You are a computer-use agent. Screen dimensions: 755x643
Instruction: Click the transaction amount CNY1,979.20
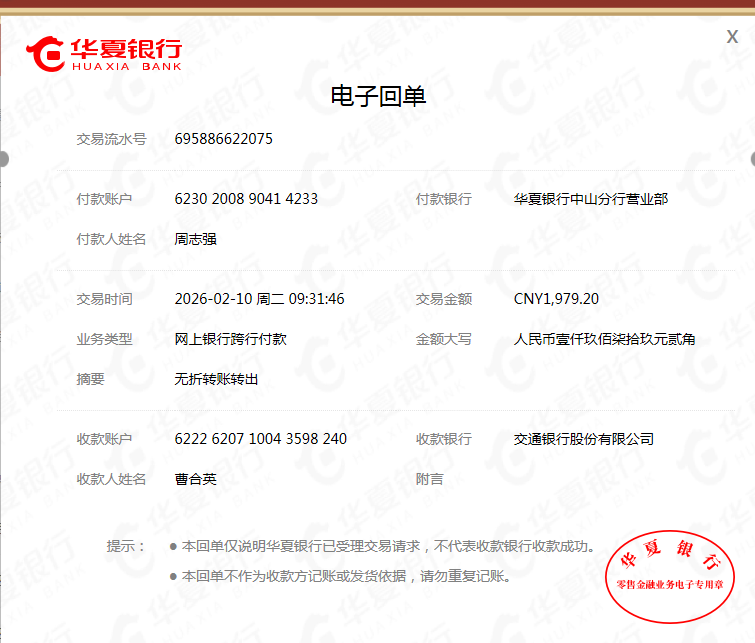click(556, 299)
